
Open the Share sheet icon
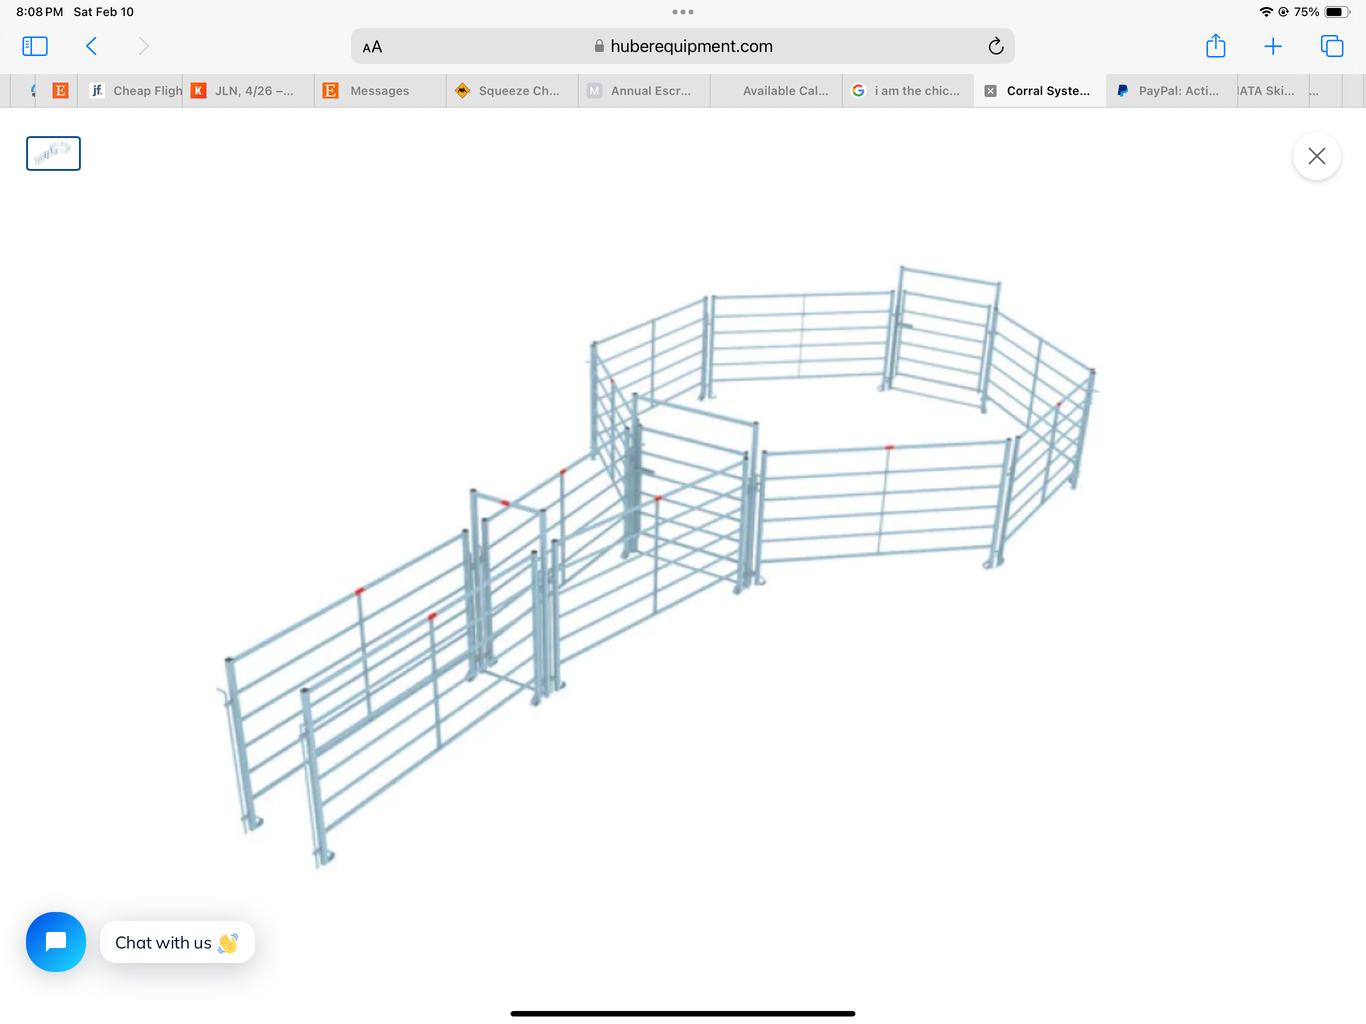click(1215, 46)
